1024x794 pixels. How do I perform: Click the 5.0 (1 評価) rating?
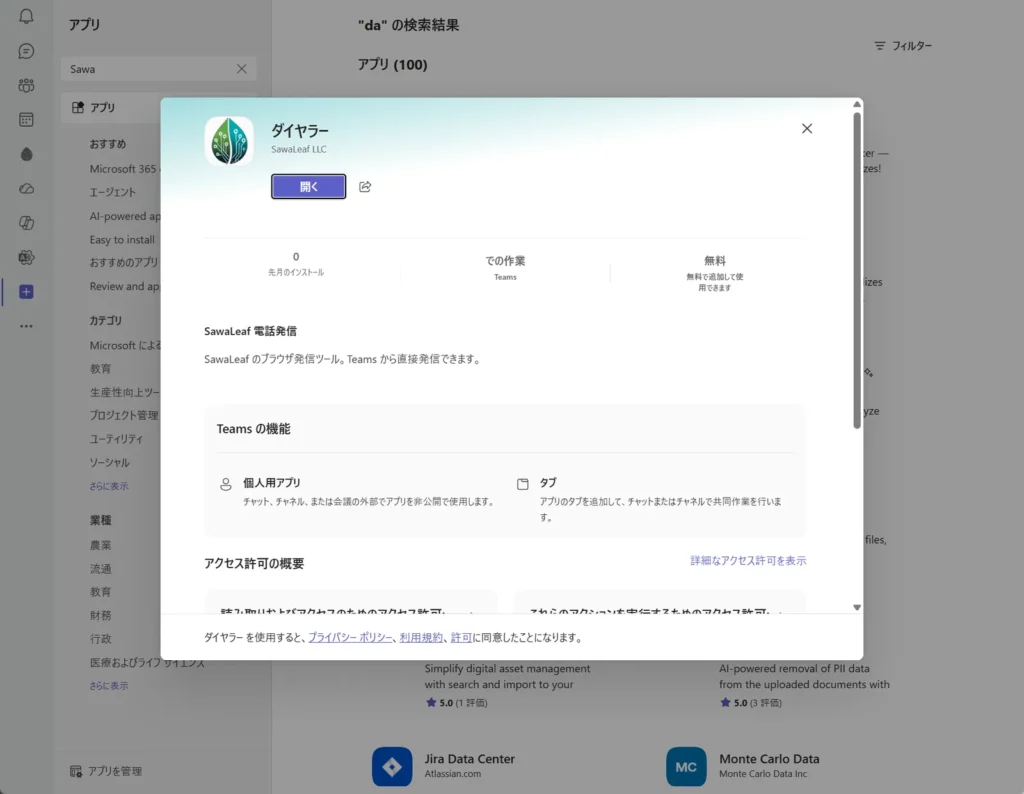pos(456,703)
